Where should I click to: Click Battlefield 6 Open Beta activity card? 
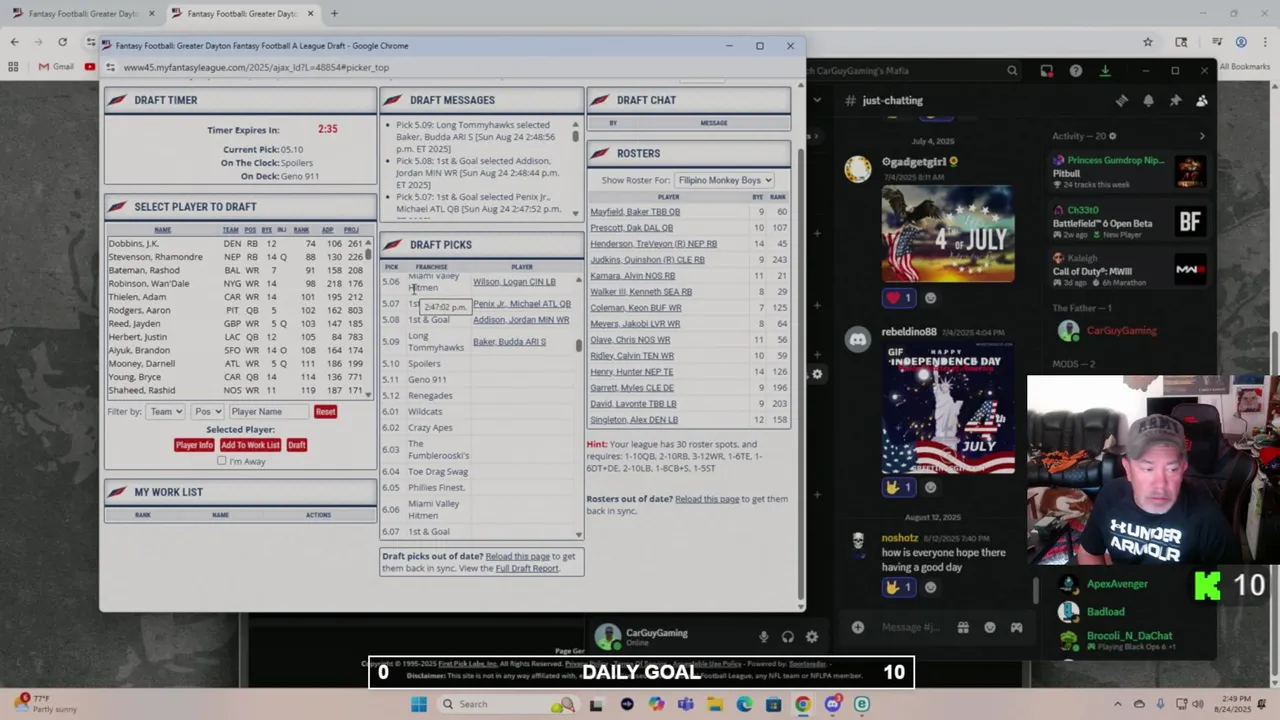pos(1130,222)
